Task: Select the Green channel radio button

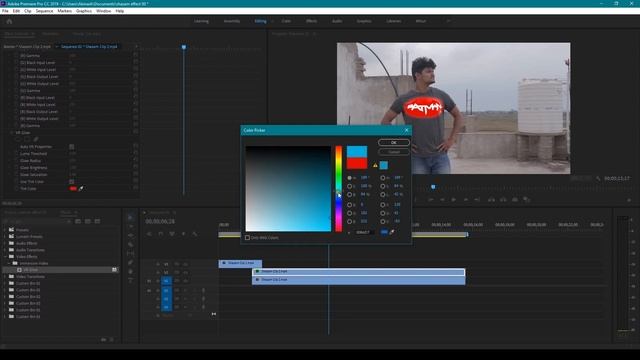Action: pyautogui.click(x=349, y=213)
